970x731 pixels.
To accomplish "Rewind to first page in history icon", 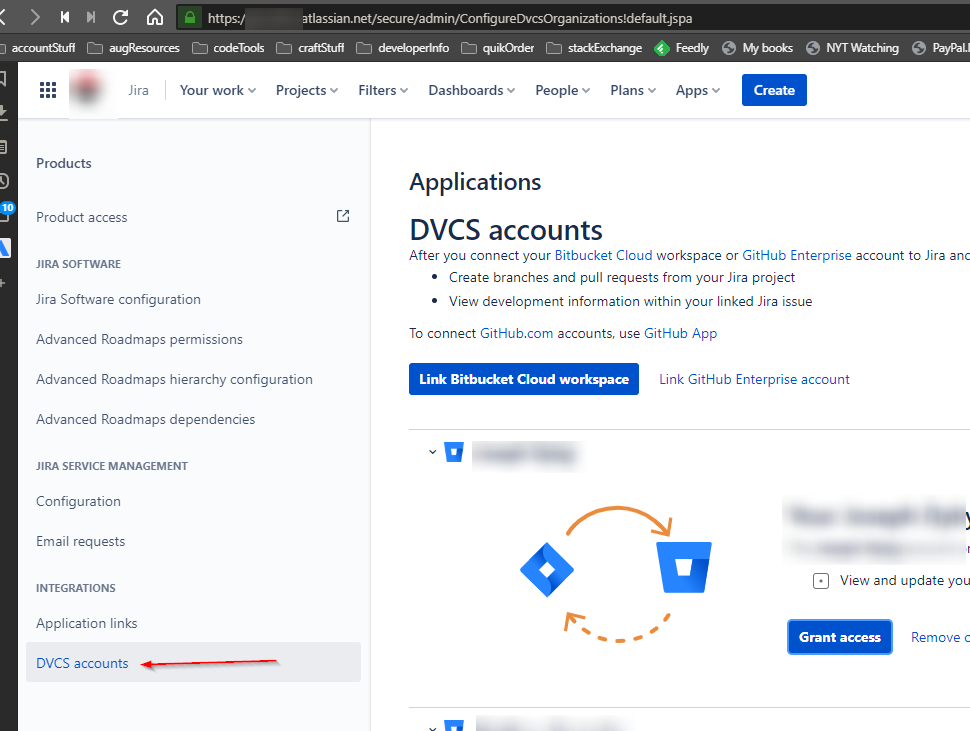I will click(64, 17).
